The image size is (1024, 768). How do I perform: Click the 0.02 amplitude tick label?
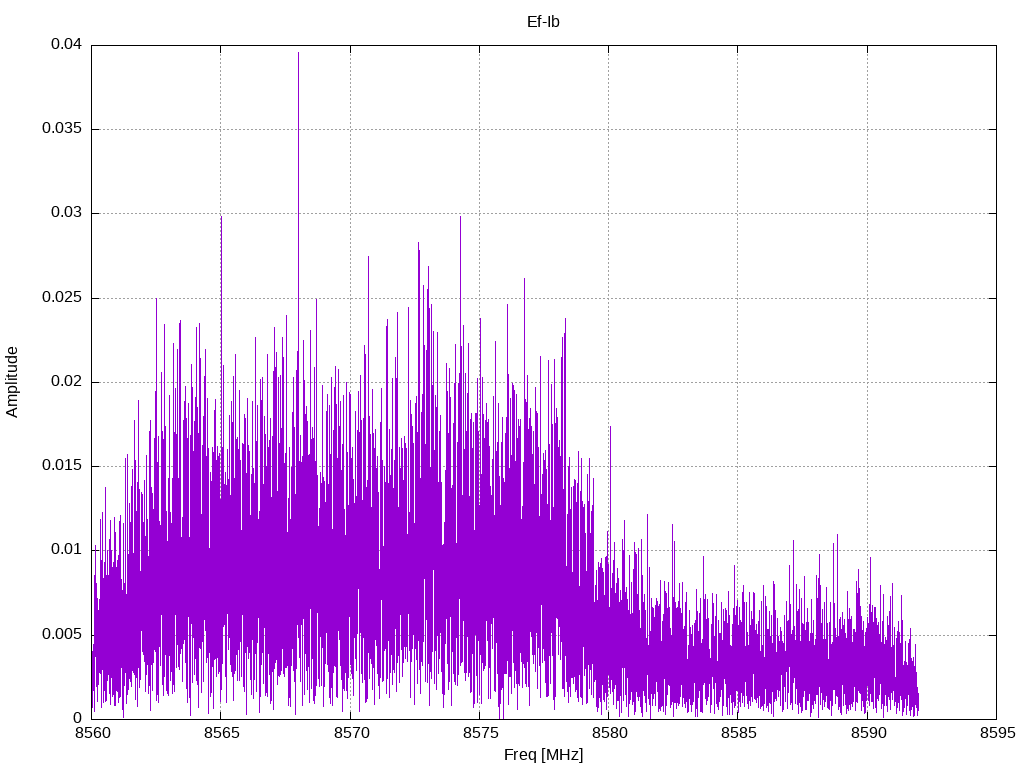(x=66, y=382)
